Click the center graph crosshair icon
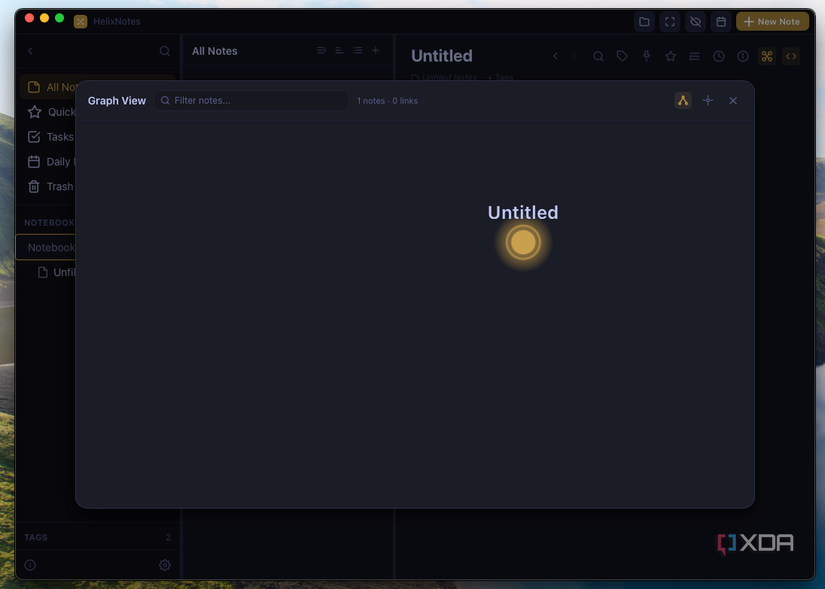The image size is (825, 589). 708,101
